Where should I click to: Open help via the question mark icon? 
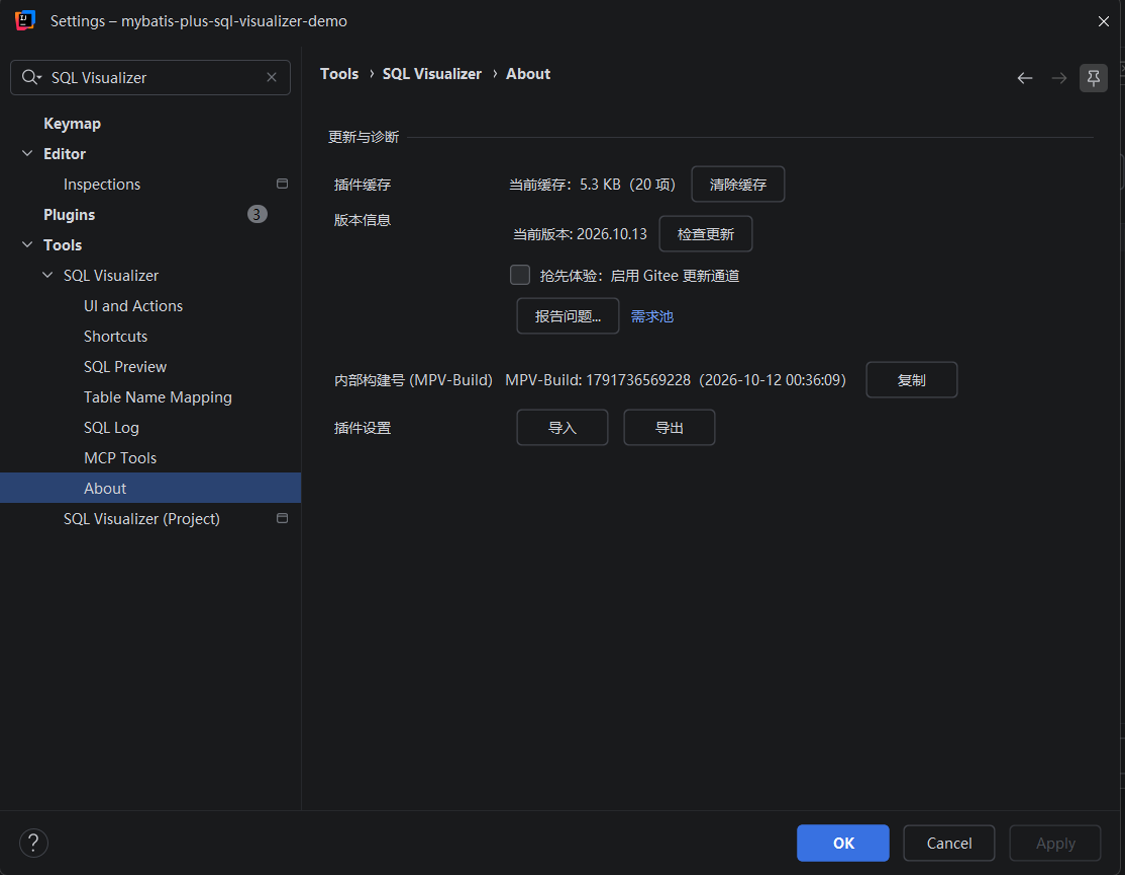pos(33,843)
